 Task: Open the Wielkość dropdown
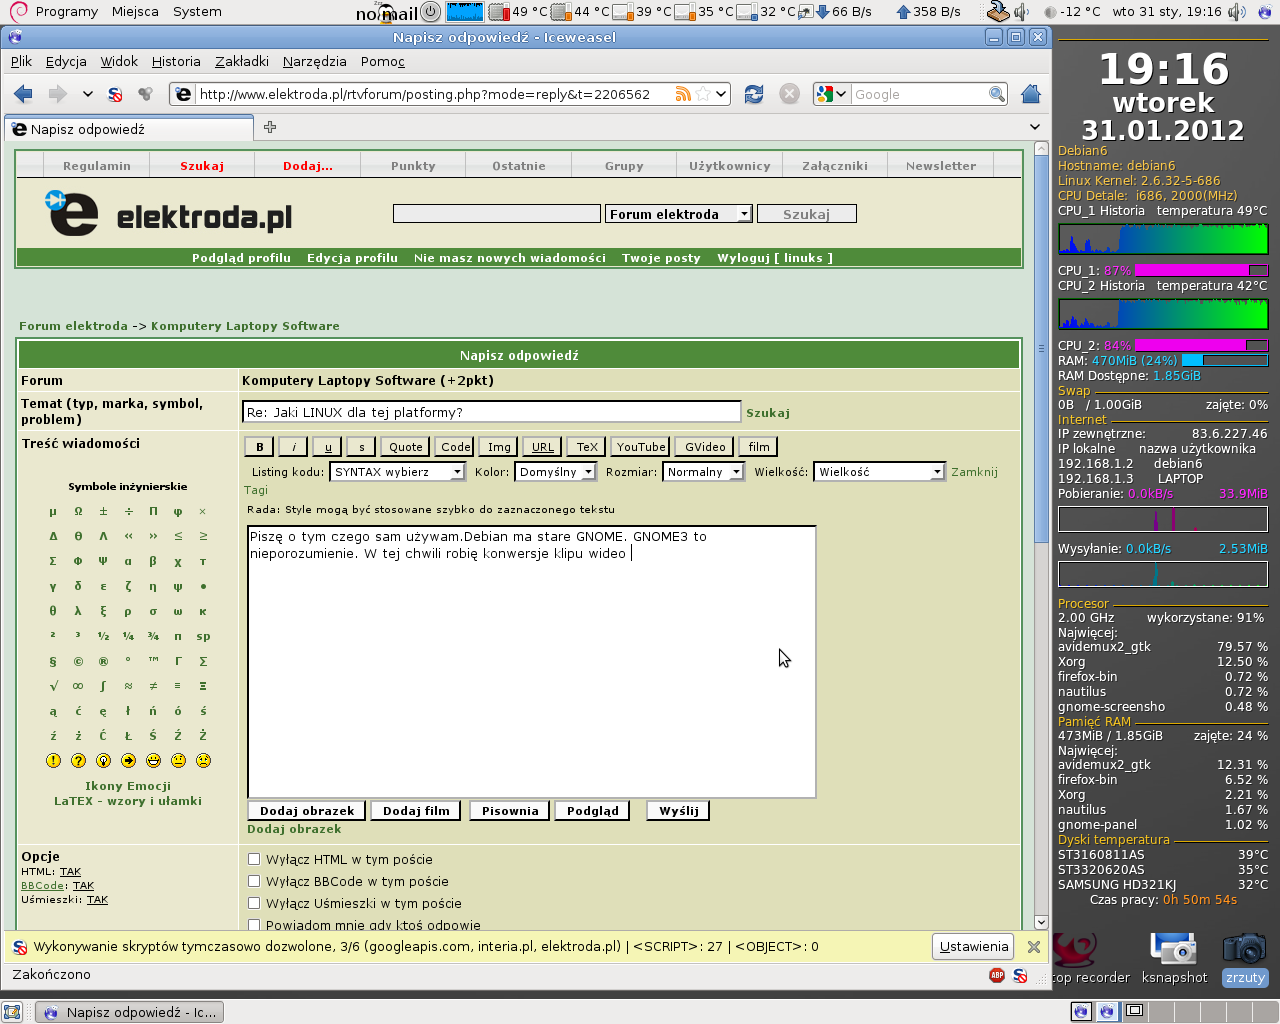[x=880, y=472]
